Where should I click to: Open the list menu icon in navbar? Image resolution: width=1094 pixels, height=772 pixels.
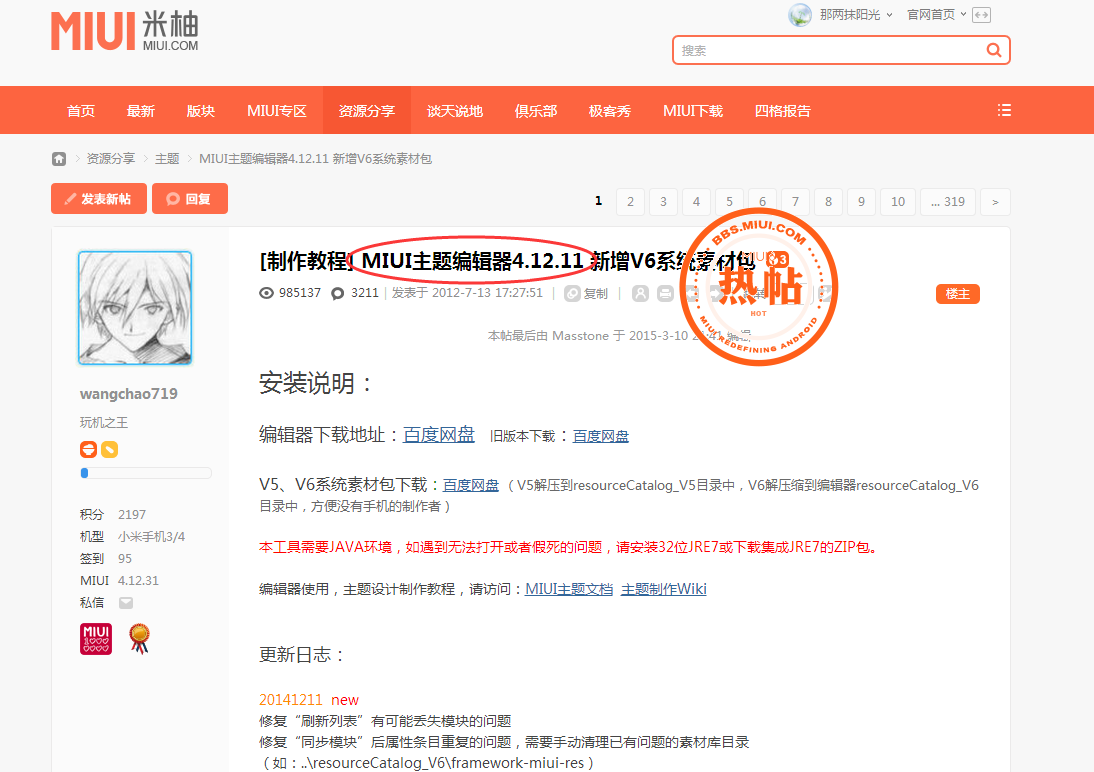[x=1004, y=110]
